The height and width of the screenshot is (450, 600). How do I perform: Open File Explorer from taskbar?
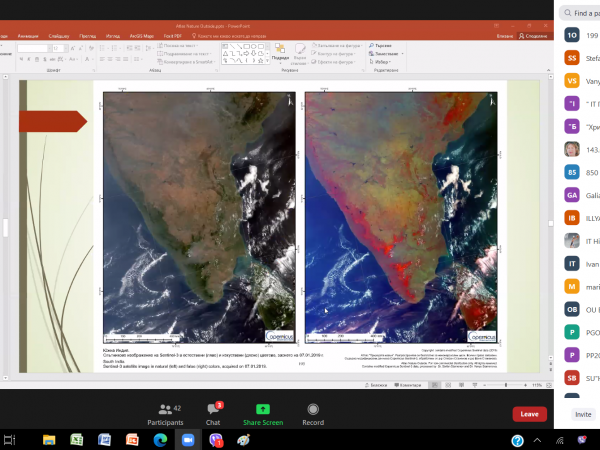point(49,440)
